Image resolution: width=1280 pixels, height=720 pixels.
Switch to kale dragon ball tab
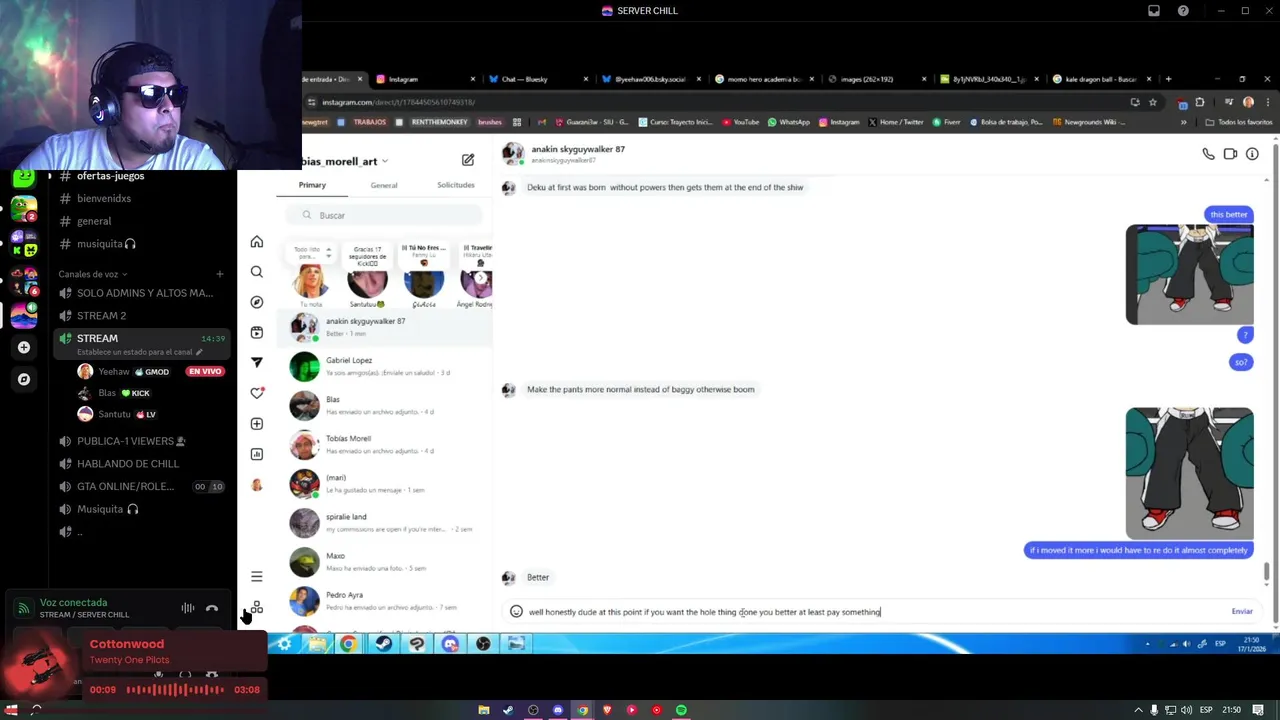click(1101, 79)
